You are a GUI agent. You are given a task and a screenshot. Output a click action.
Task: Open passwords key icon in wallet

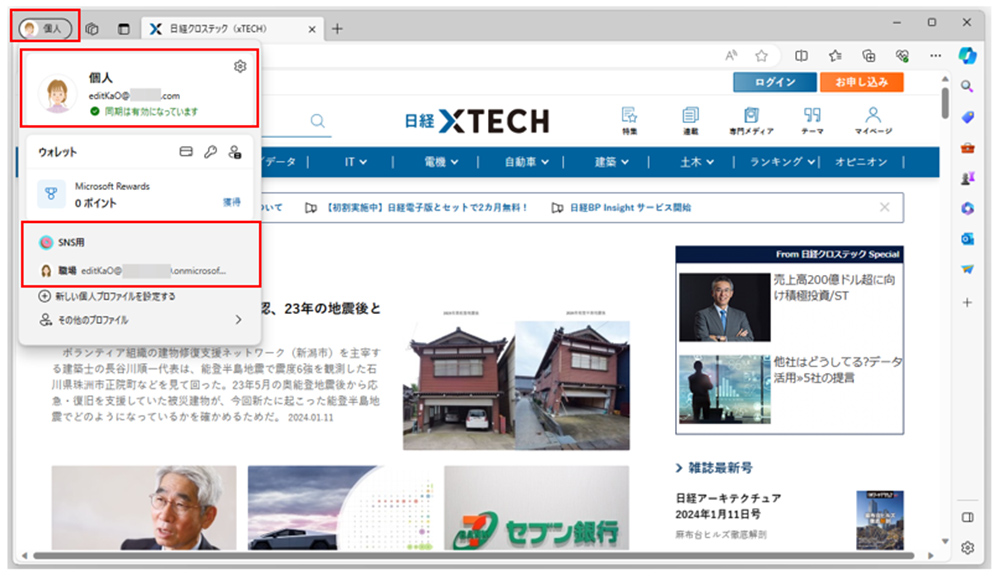coord(209,152)
